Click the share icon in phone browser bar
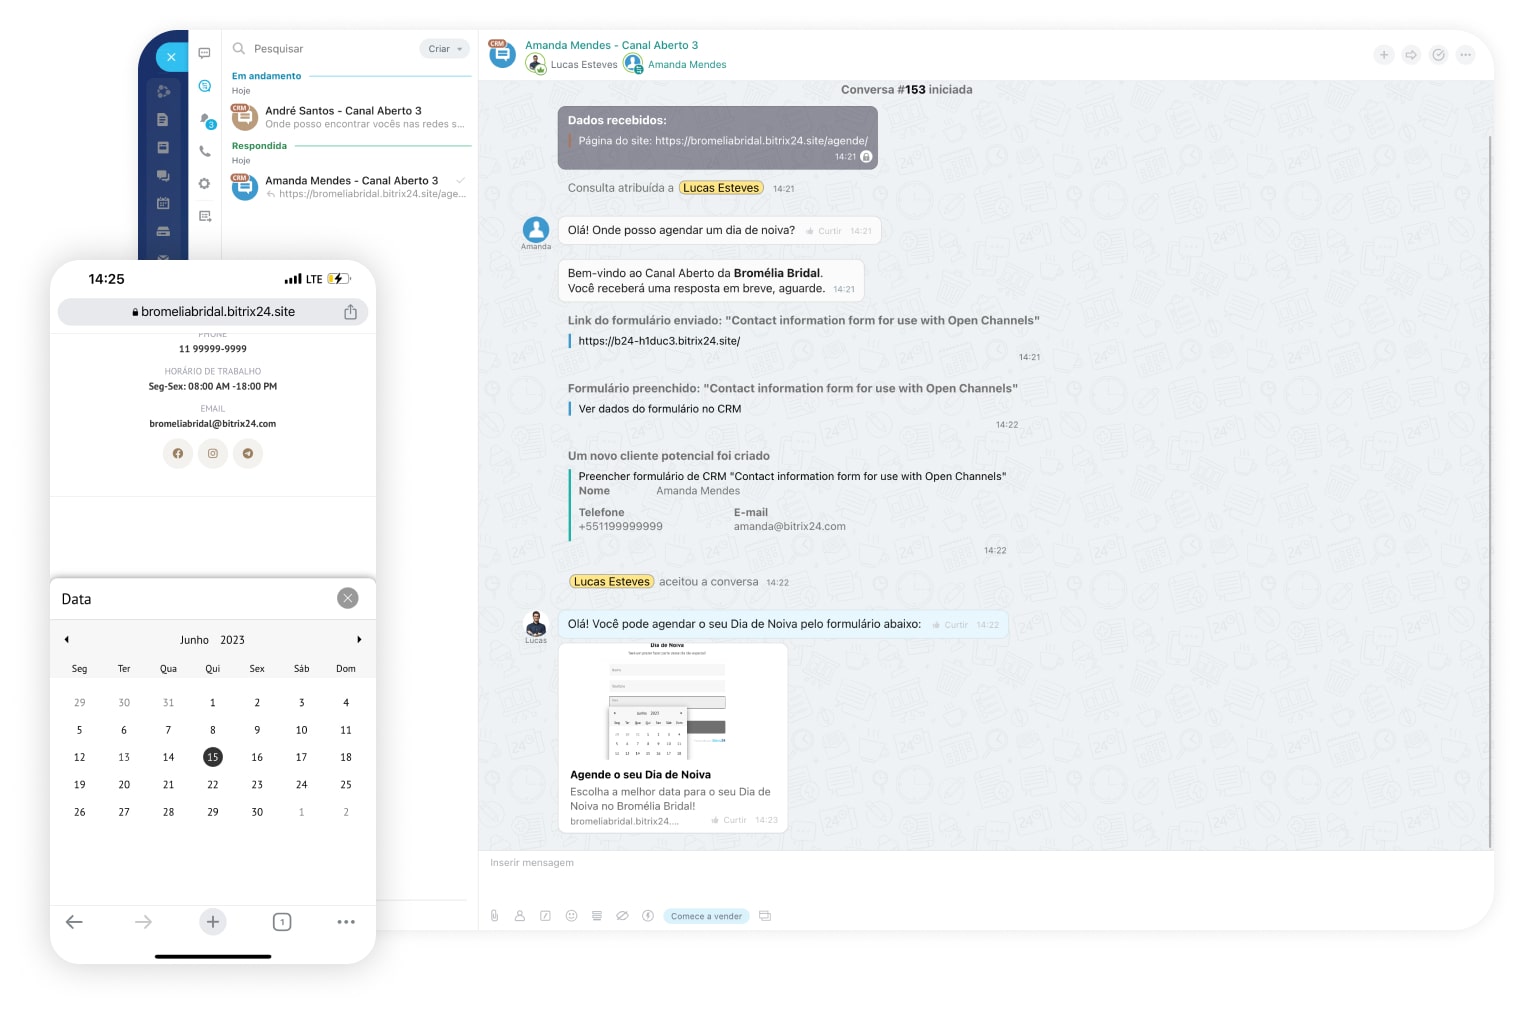Image resolution: width=1524 pixels, height=1014 pixels. click(x=350, y=312)
